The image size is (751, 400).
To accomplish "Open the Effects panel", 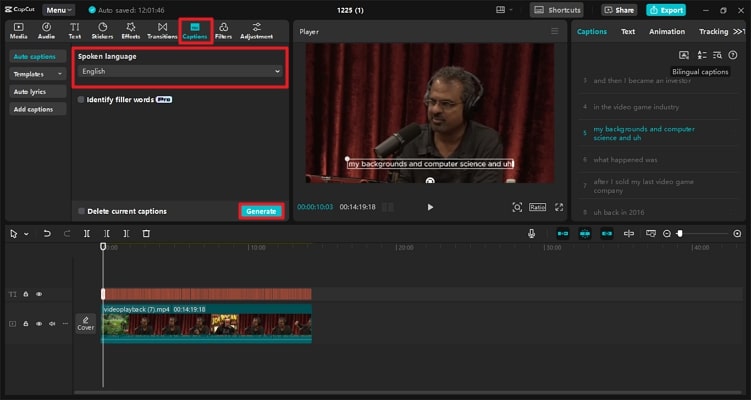I will click(x=130, y=31).
